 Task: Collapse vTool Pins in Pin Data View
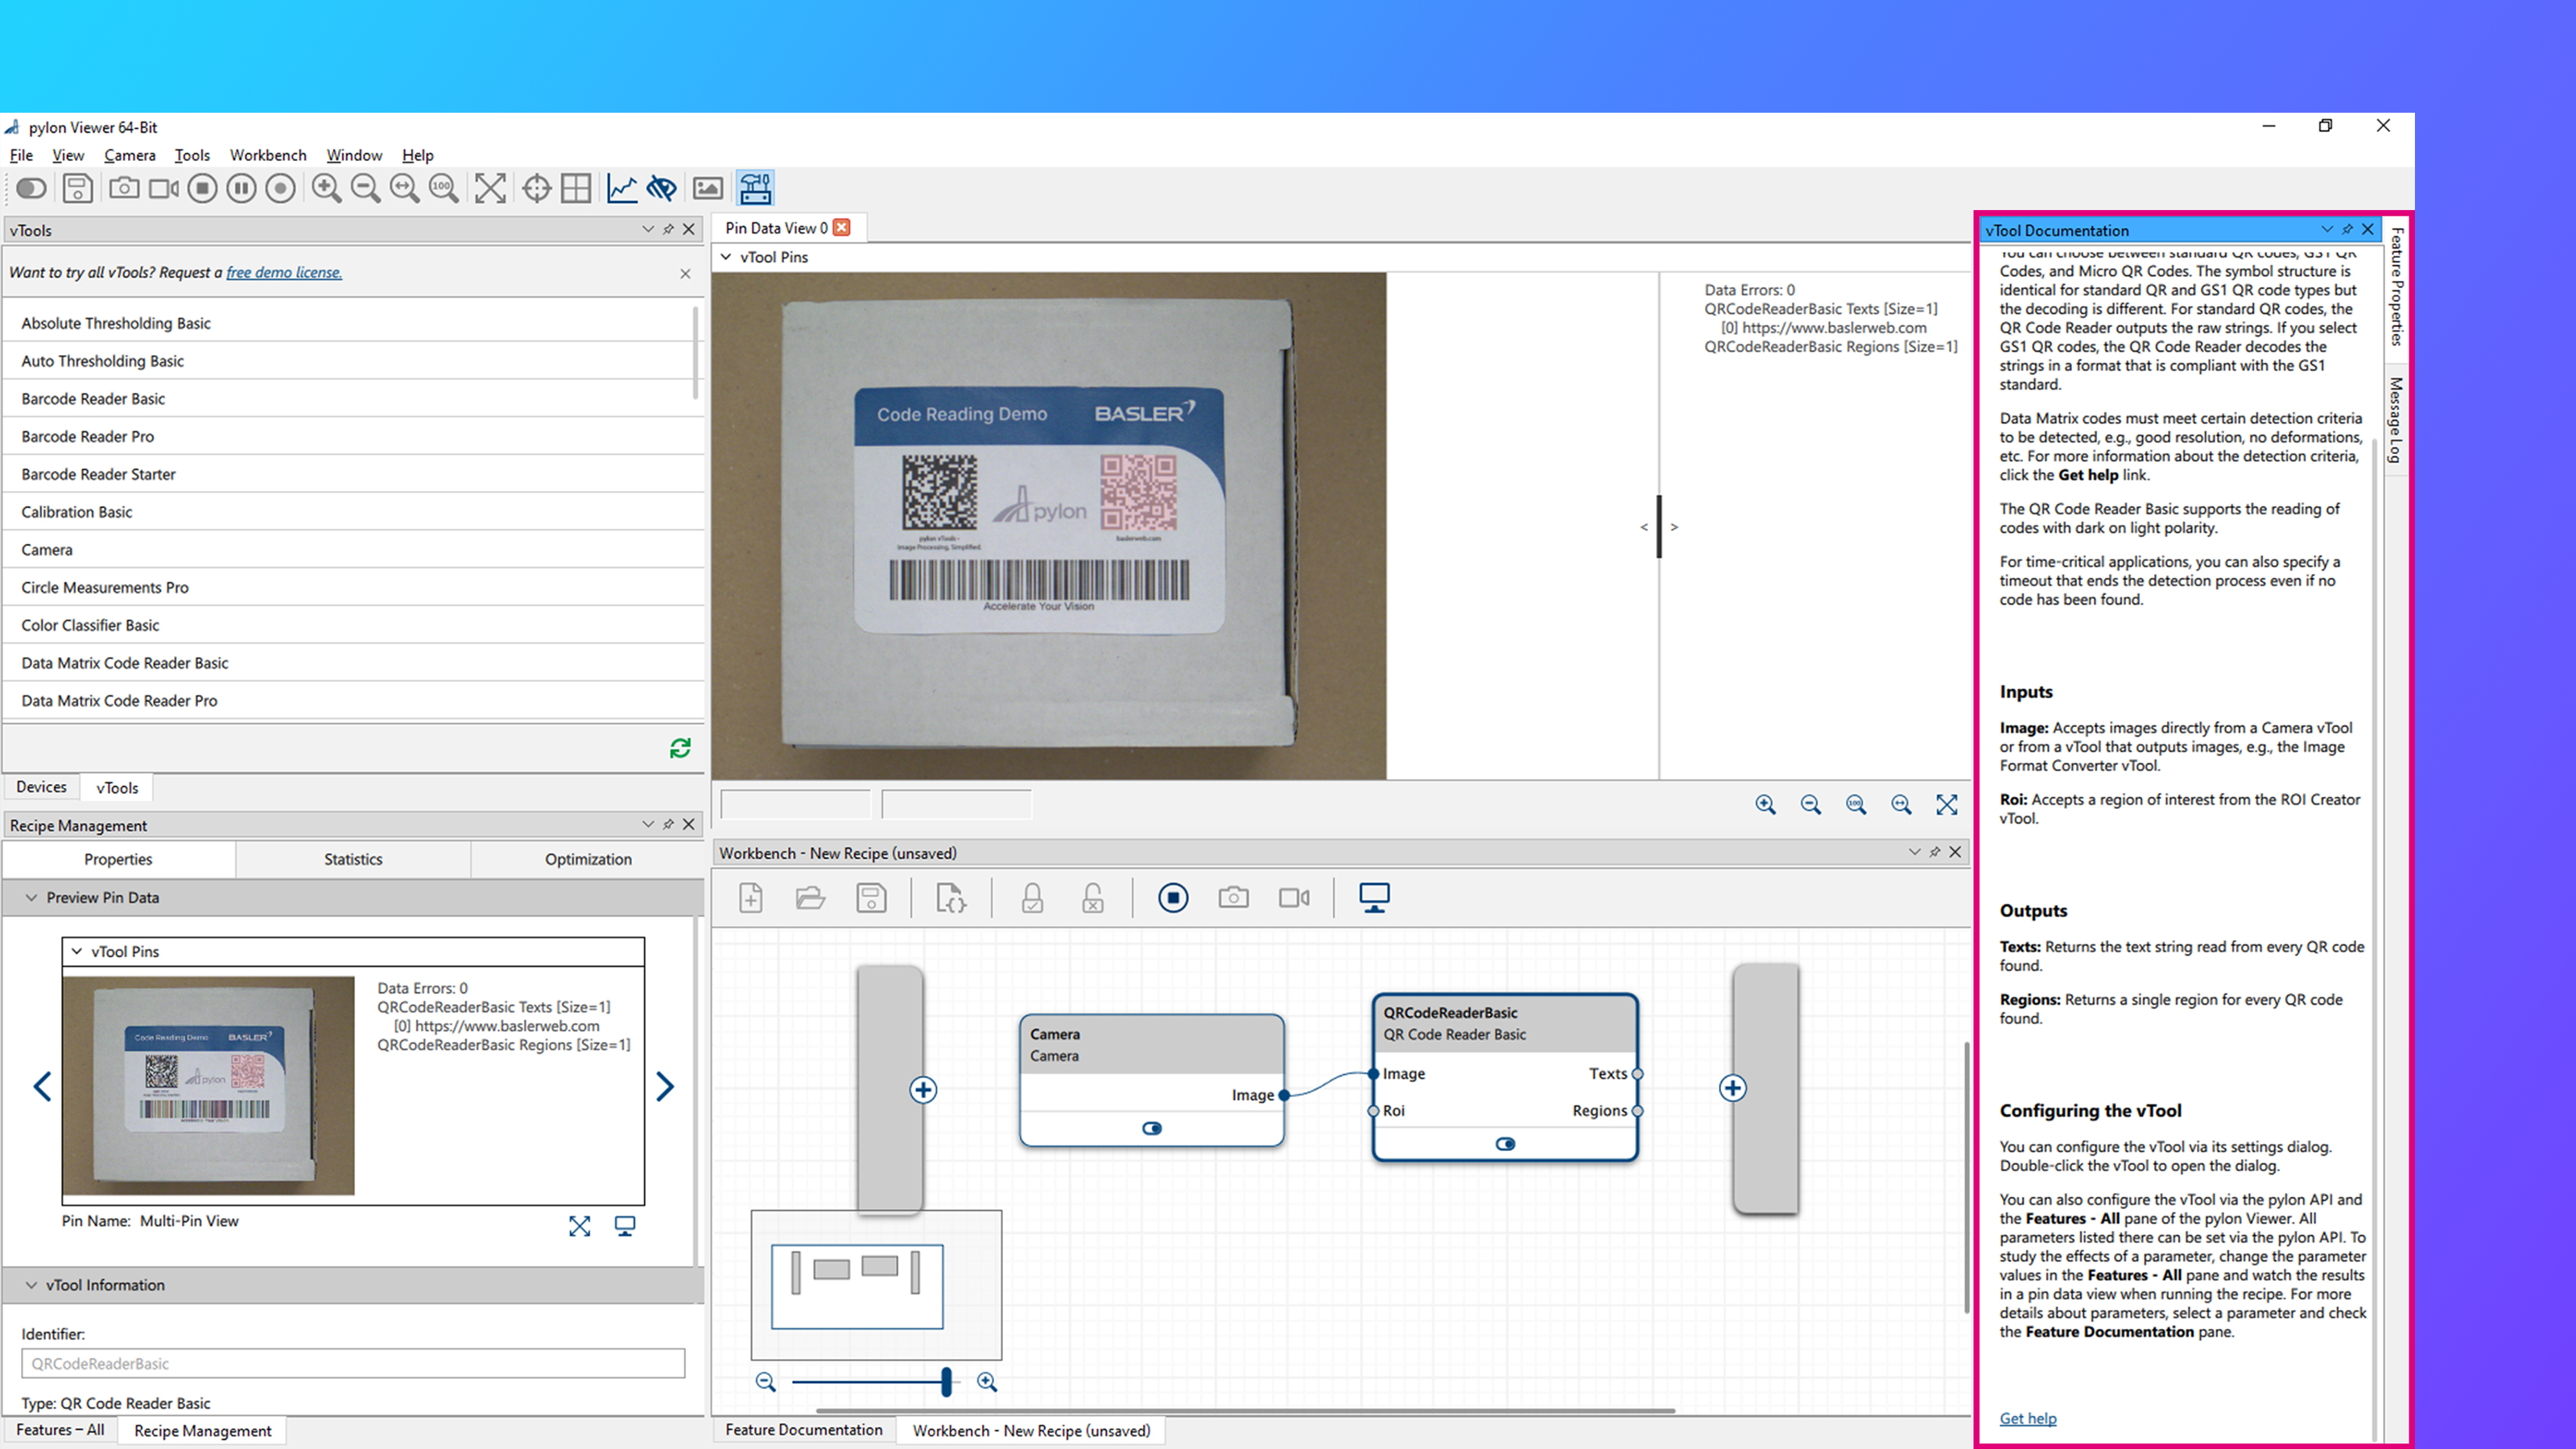[x=727, y=257]
